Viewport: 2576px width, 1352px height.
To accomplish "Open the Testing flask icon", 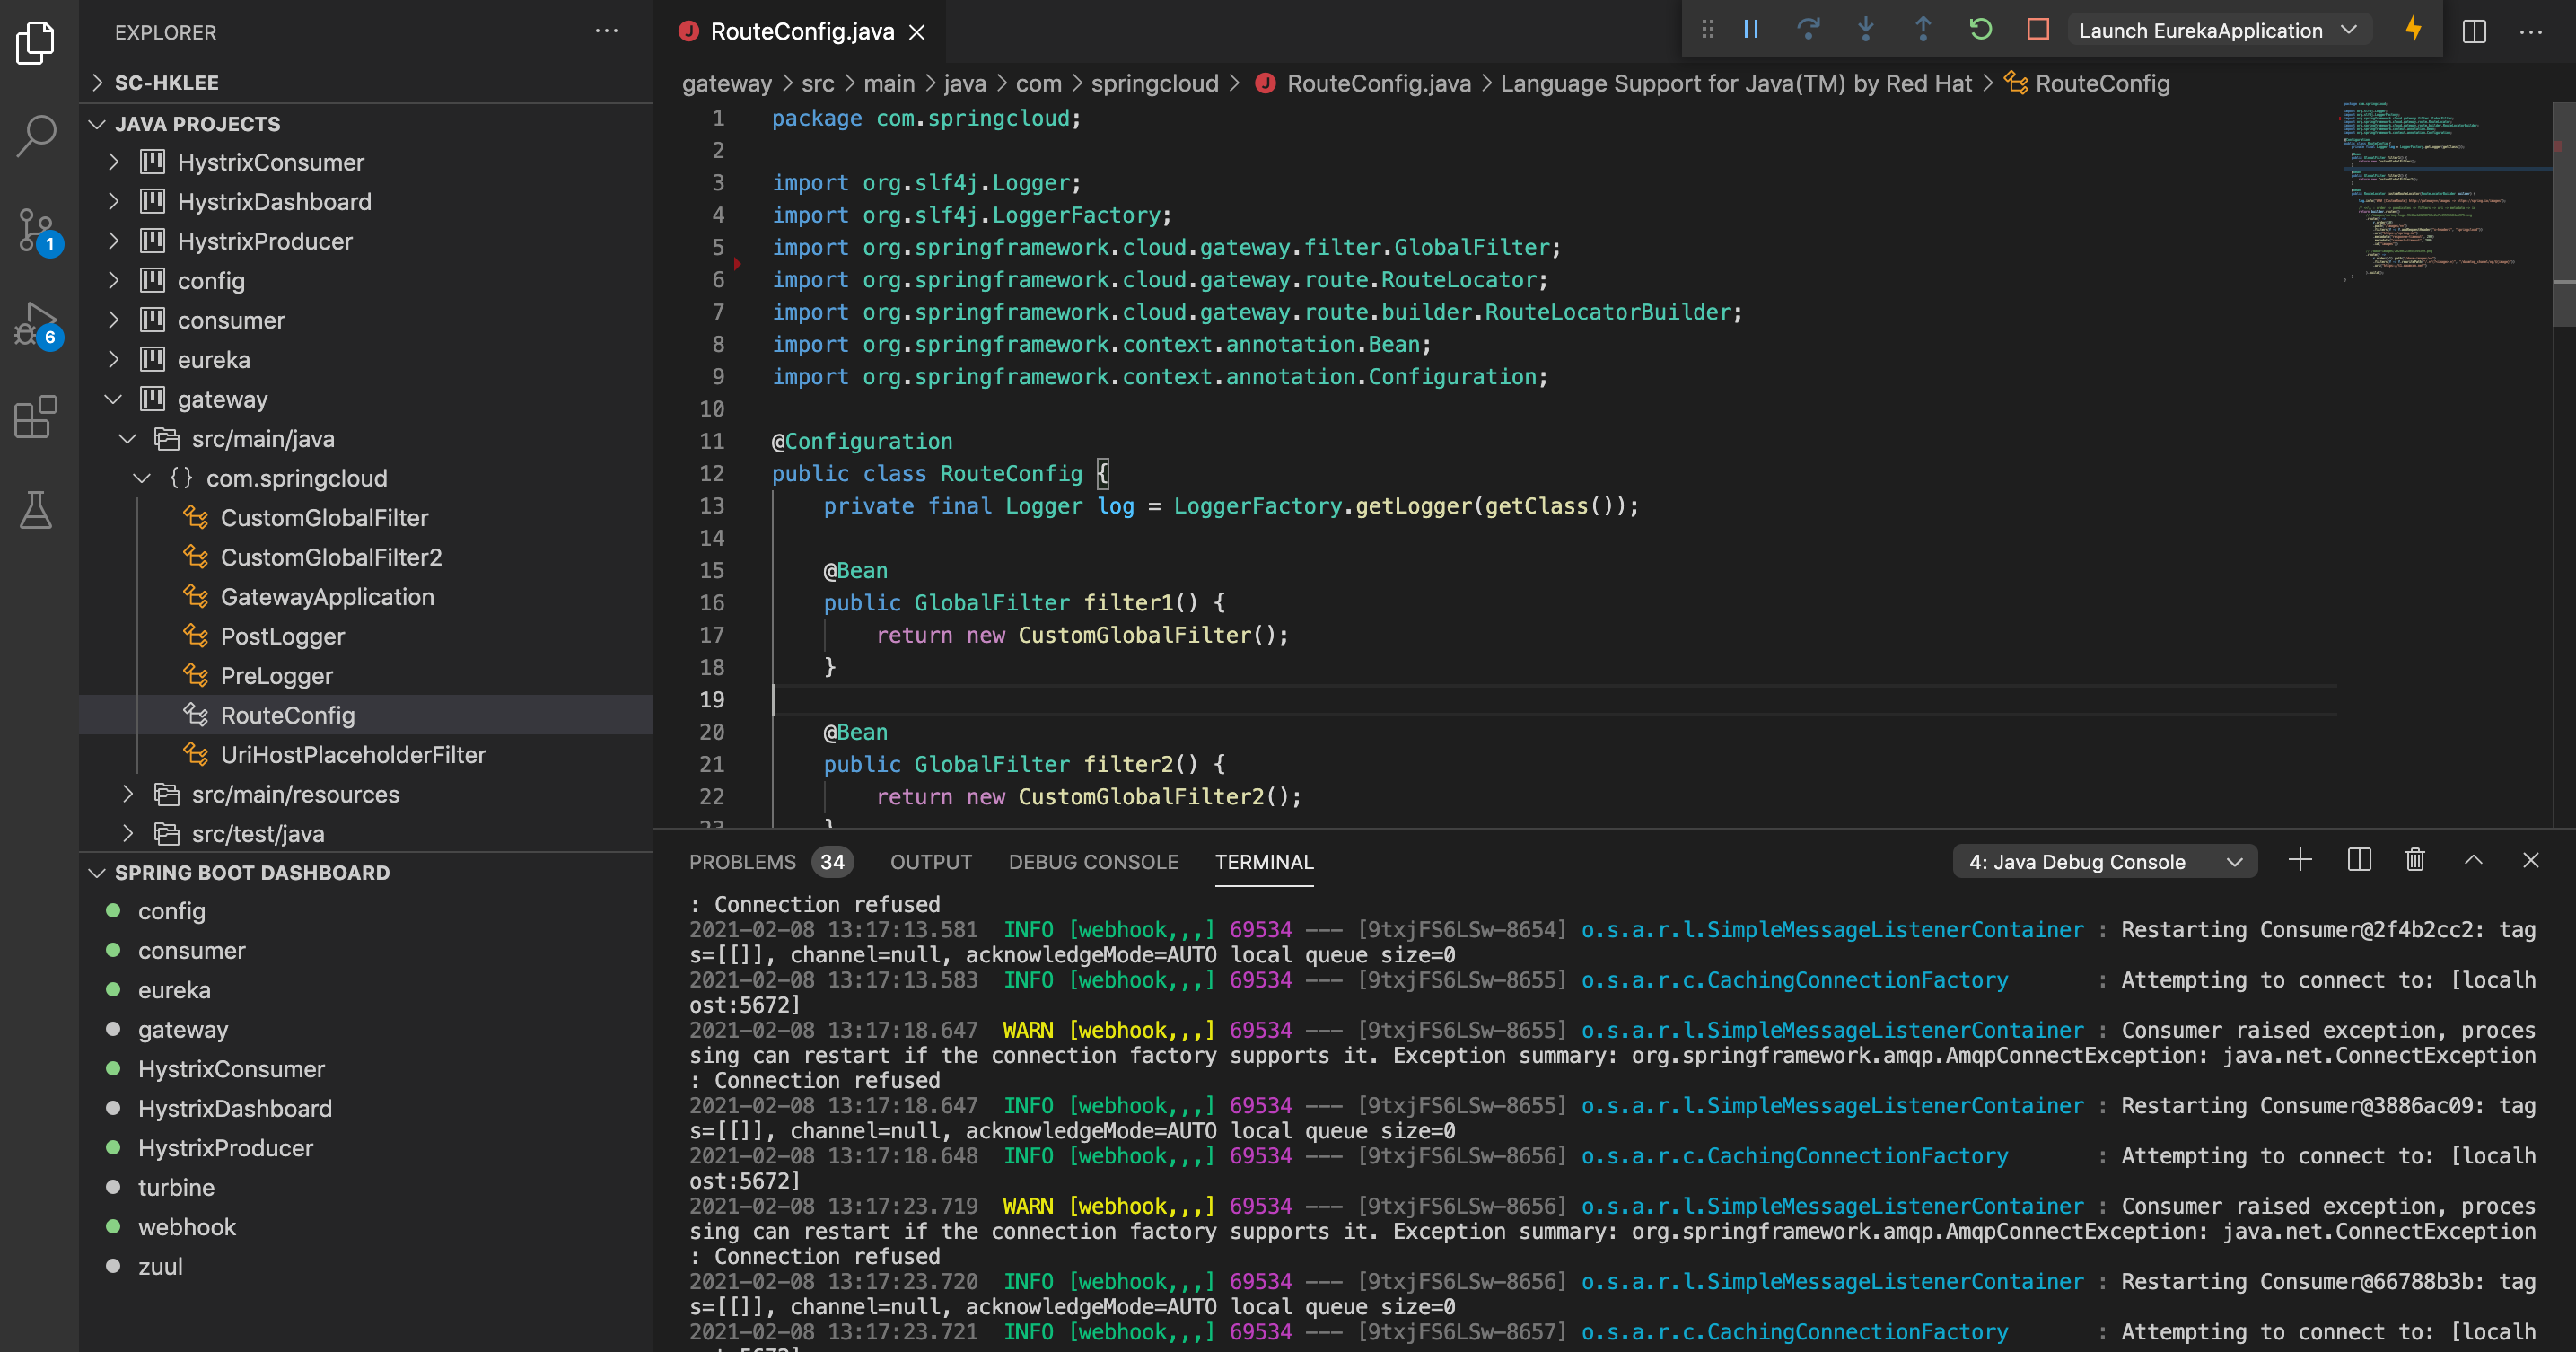I will click(37, 510).
